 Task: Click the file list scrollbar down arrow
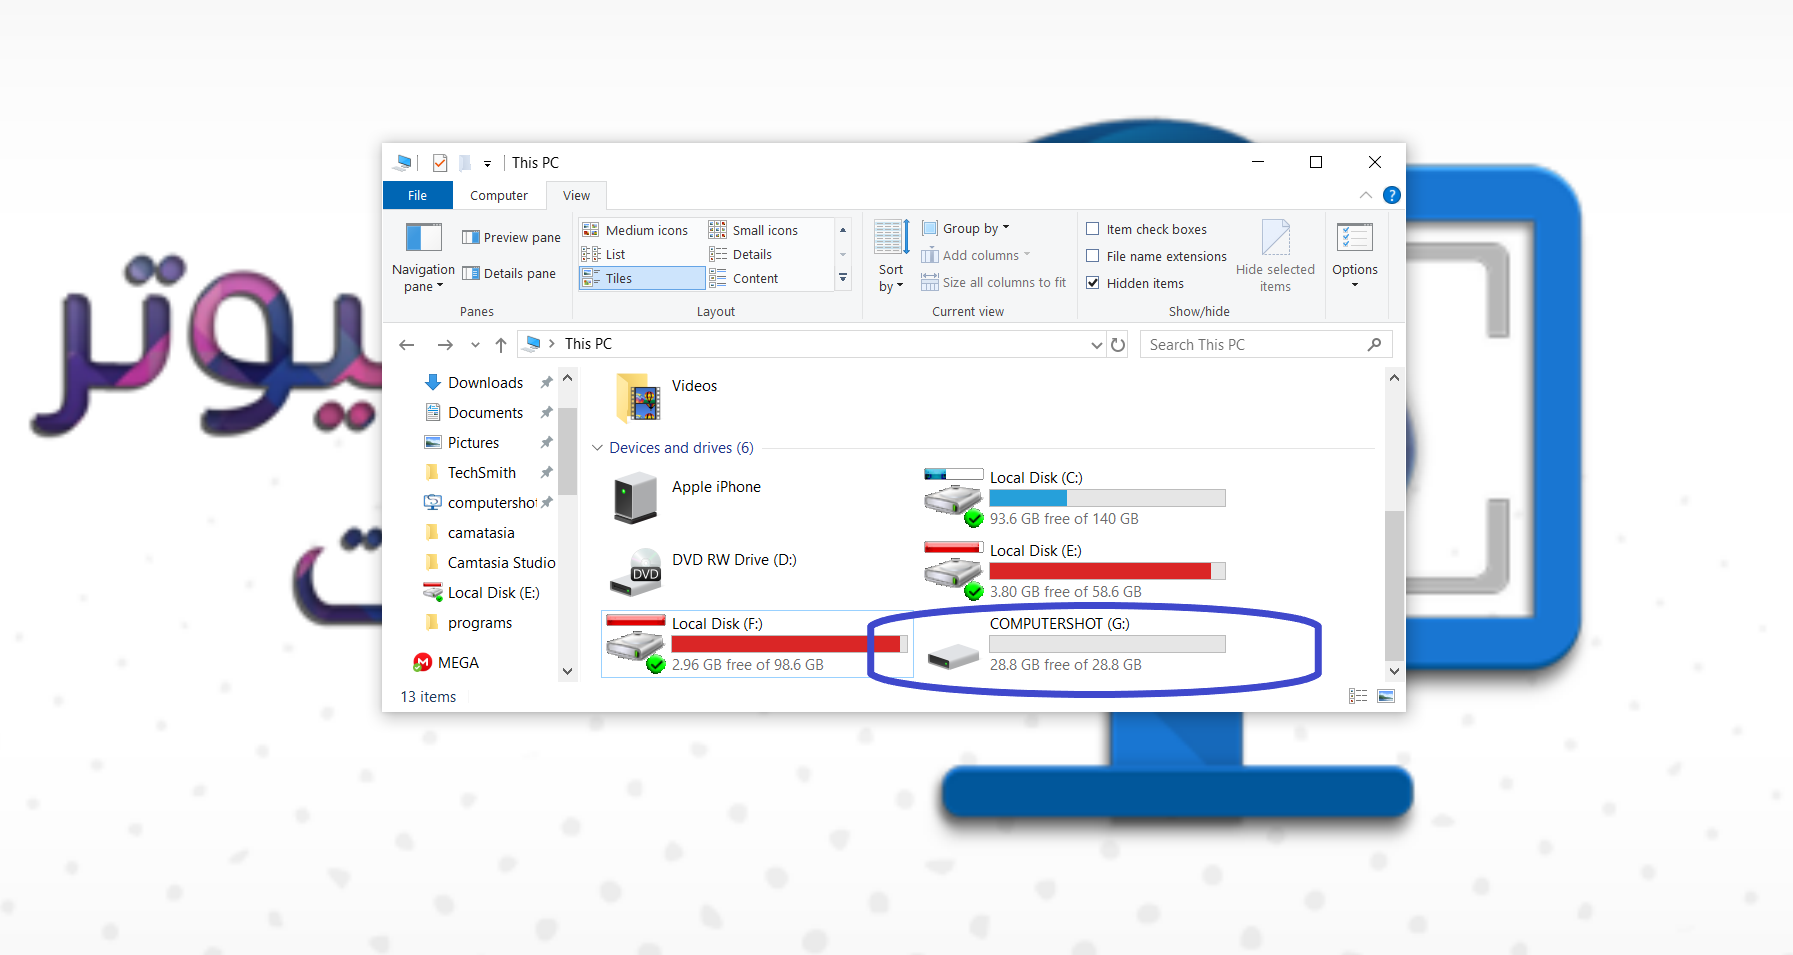tap(1394, 671)
